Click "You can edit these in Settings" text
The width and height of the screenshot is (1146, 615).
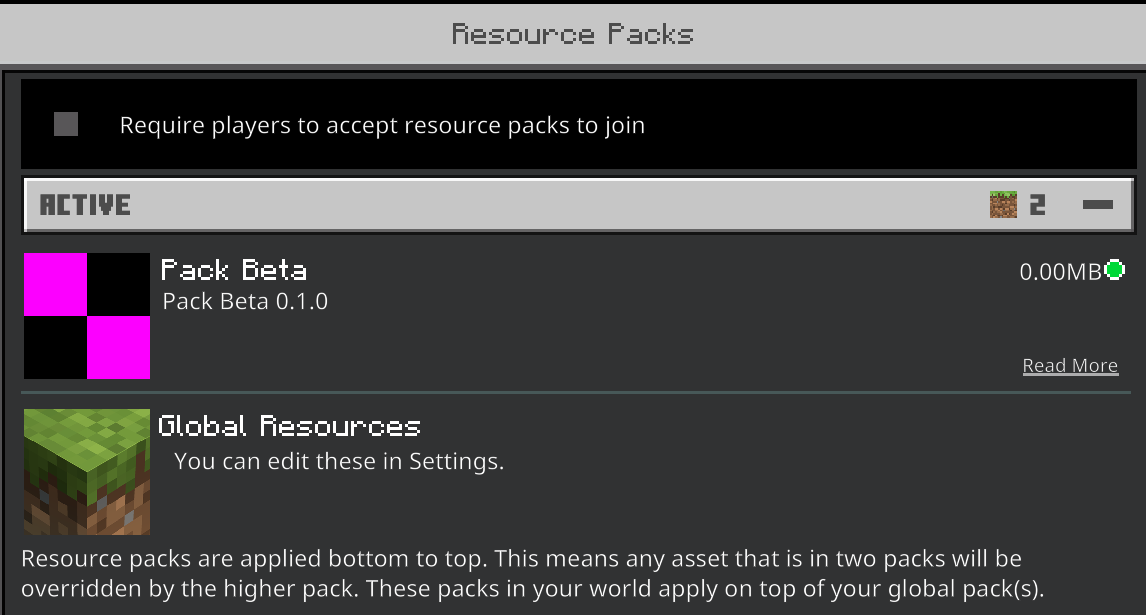click(x=339, y=461)
